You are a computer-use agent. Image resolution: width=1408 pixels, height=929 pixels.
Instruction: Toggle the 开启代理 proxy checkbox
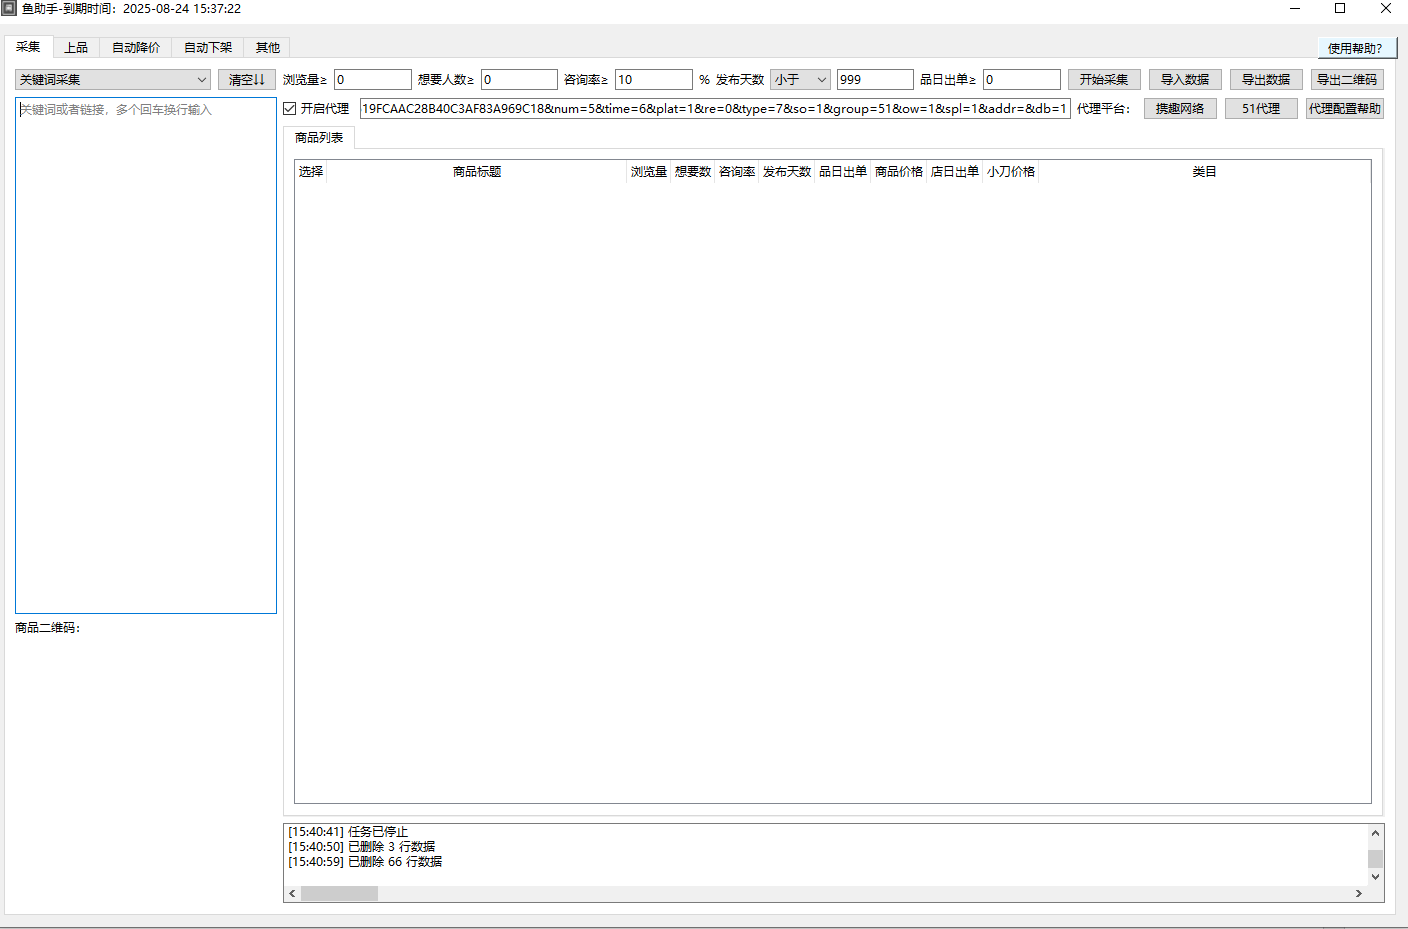[290, 109]
